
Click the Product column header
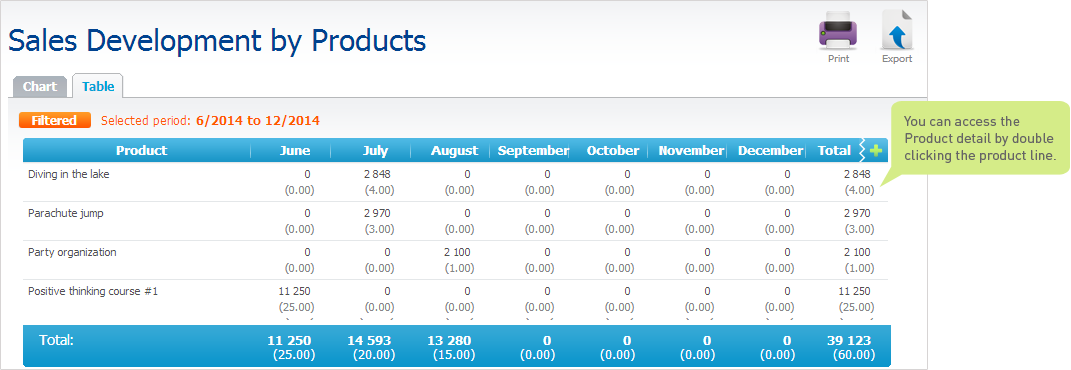pos(141,151)
